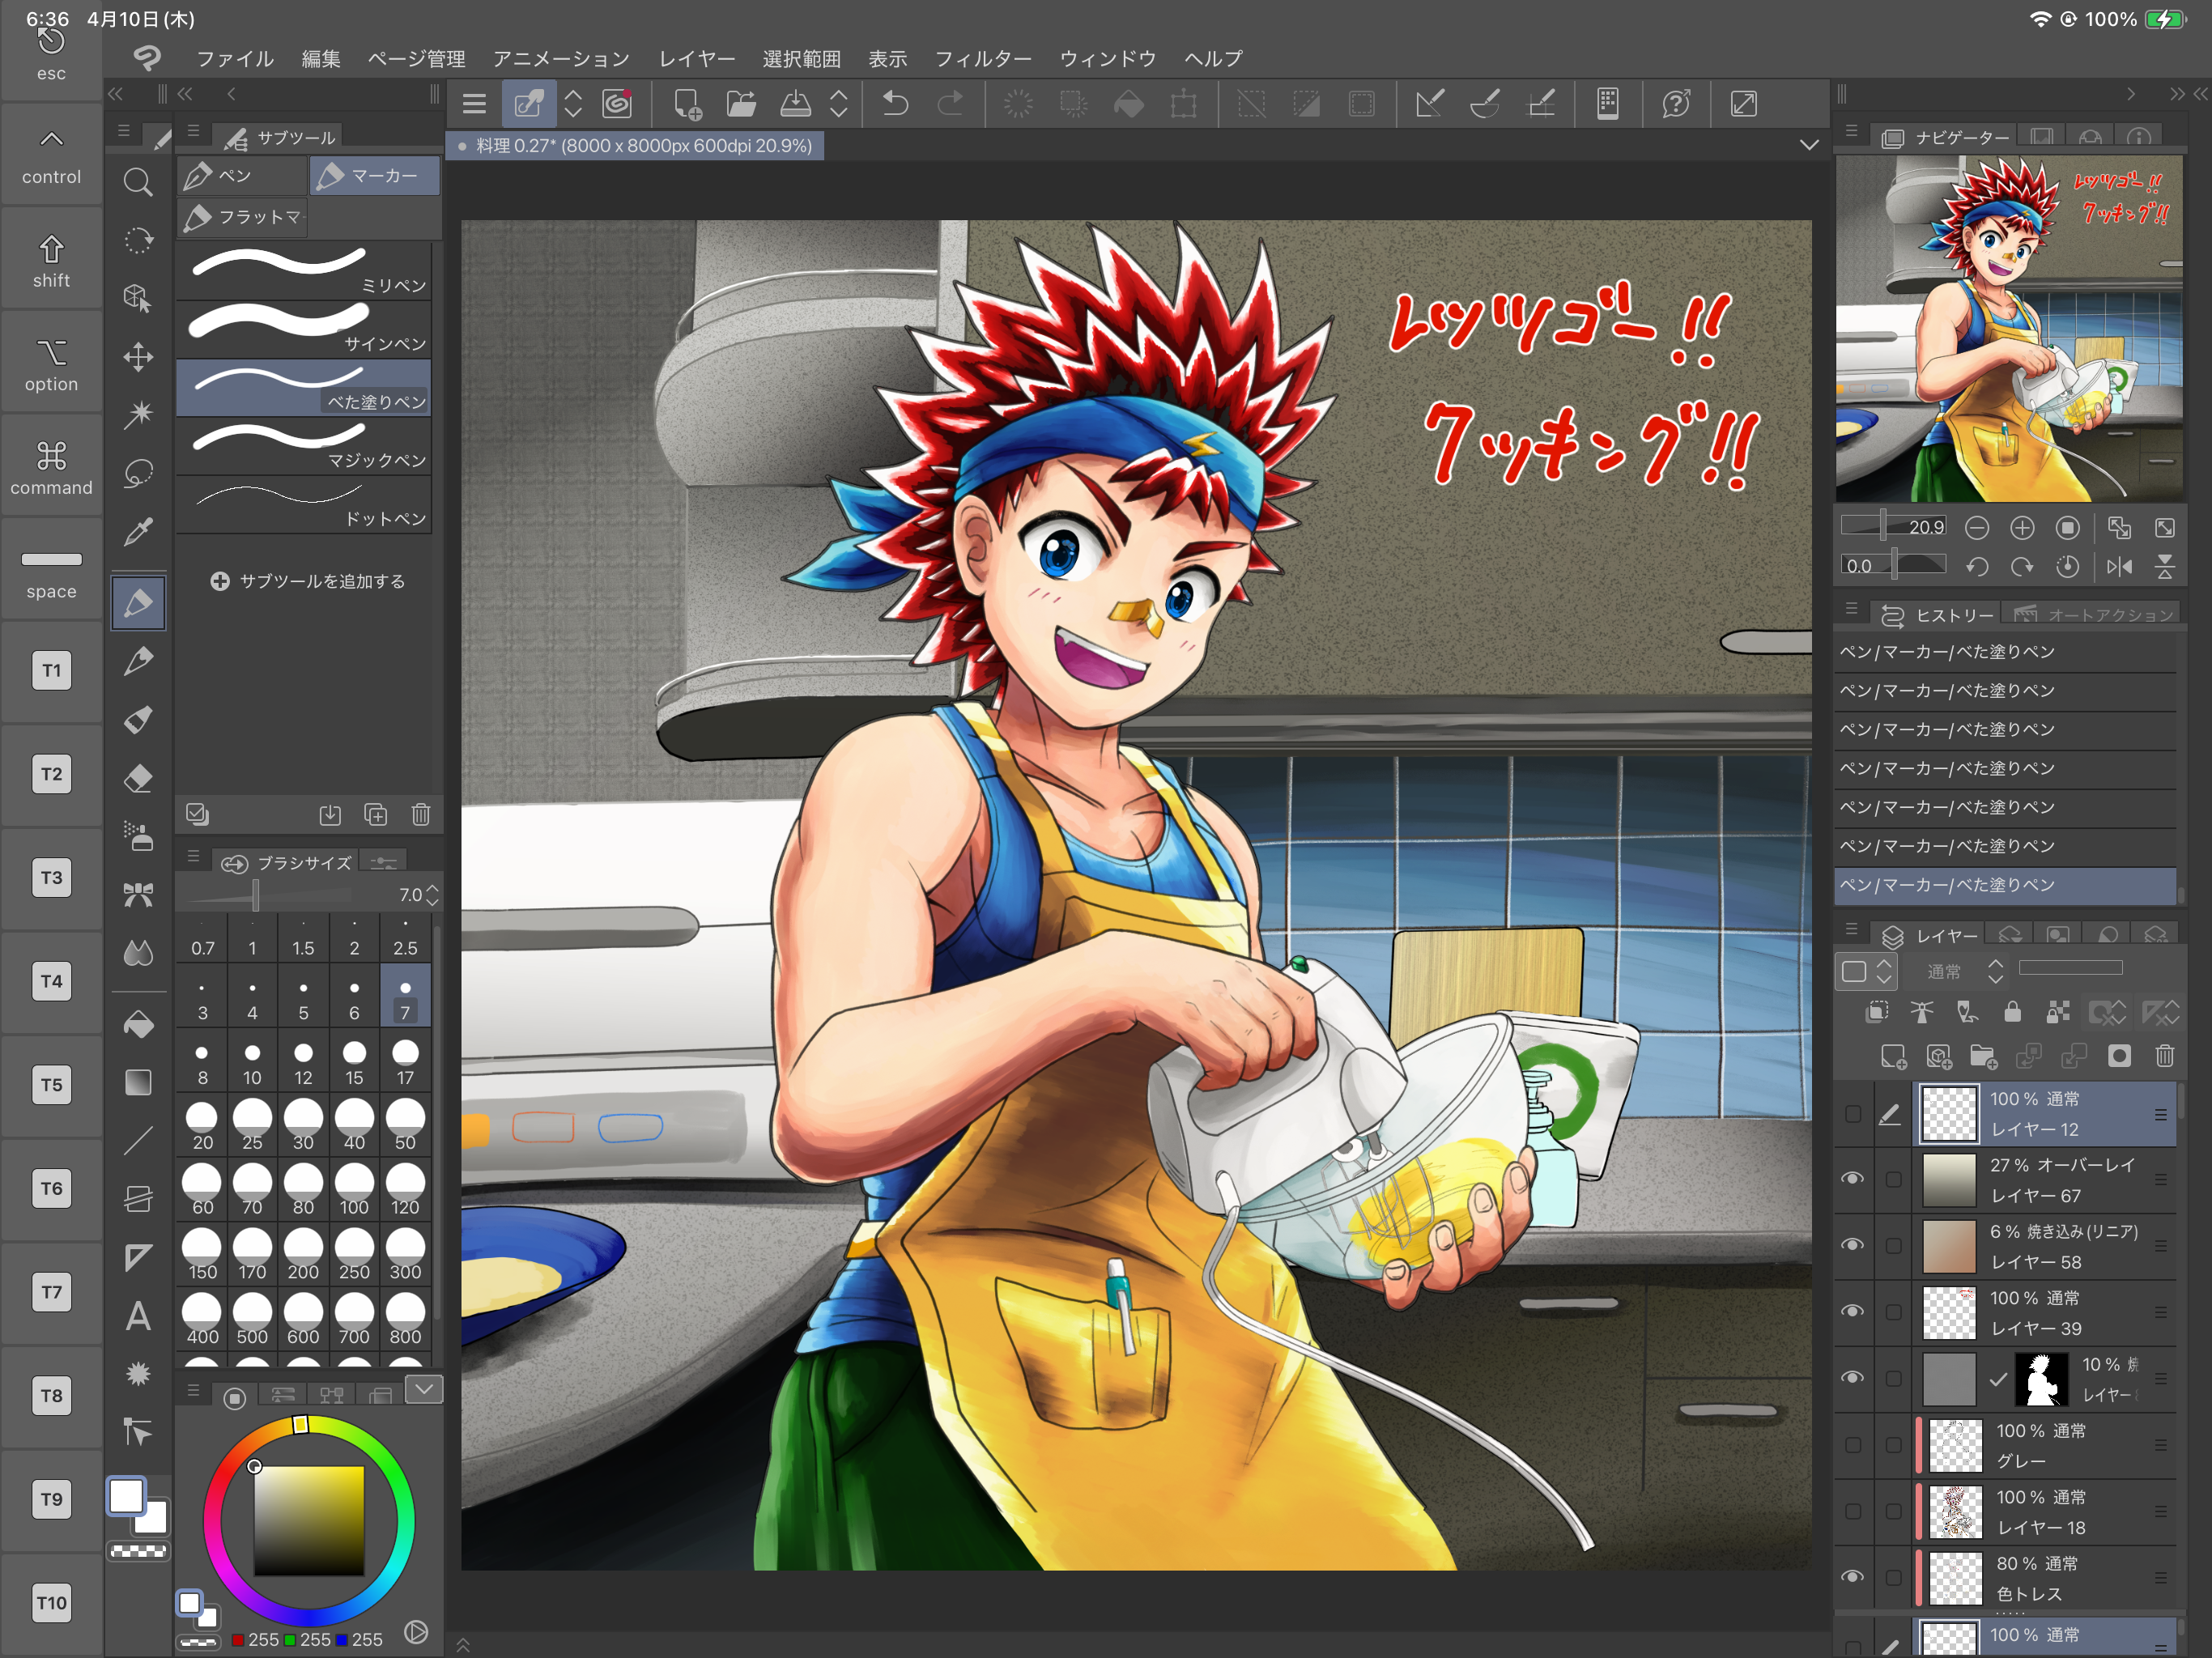Switch to the ペン sub tool tab
This screenshot has height=1658, width=2212.
click(242, 176)
